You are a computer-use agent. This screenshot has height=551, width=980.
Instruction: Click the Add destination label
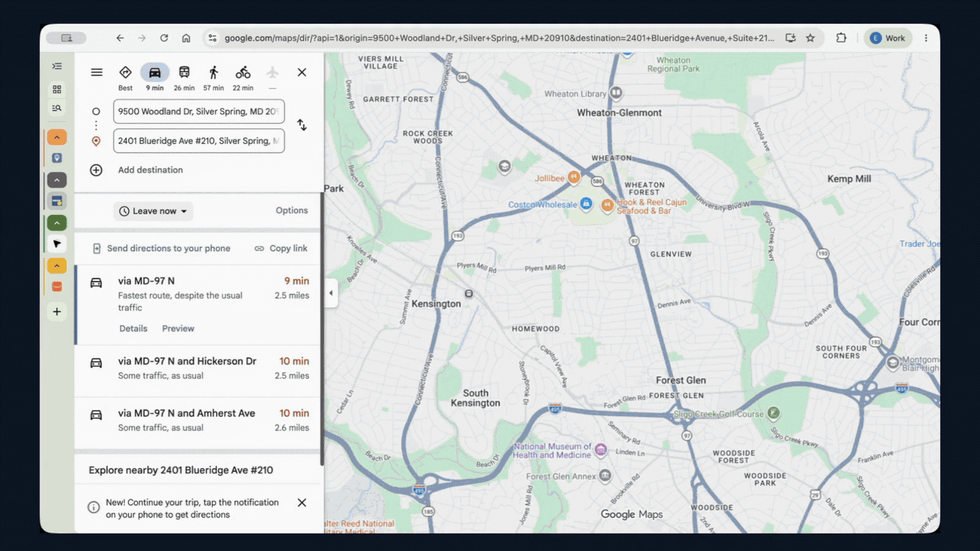pos(151,170)
